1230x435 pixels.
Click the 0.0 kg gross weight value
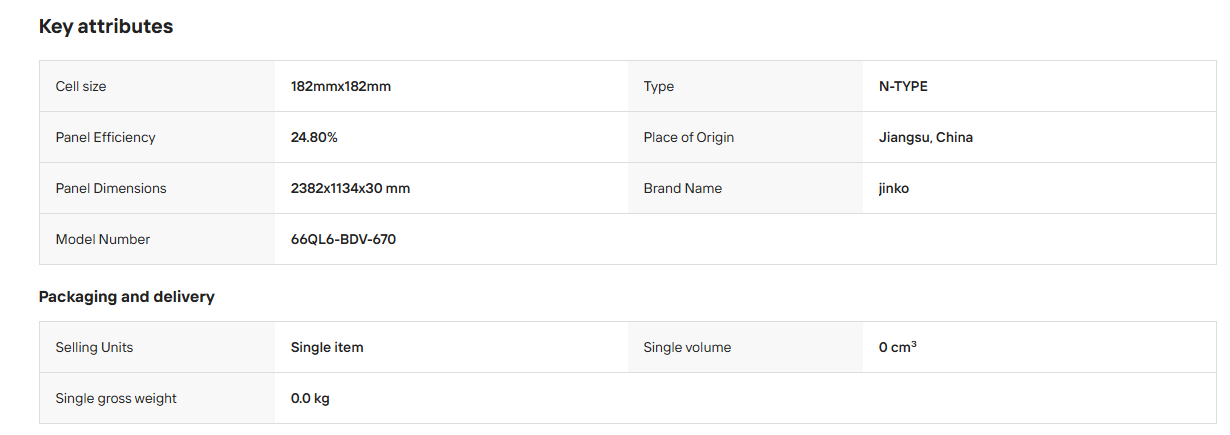click(310, 399)
